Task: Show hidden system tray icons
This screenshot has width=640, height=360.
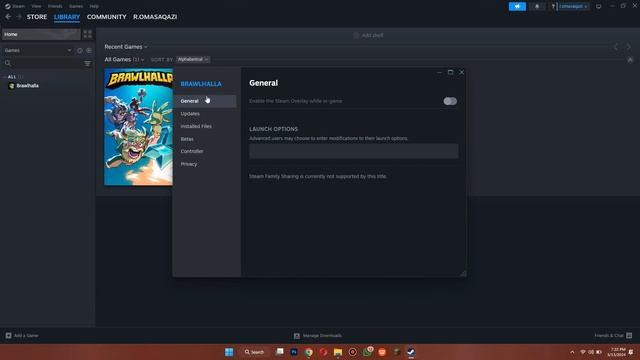Action: [572, 352]
